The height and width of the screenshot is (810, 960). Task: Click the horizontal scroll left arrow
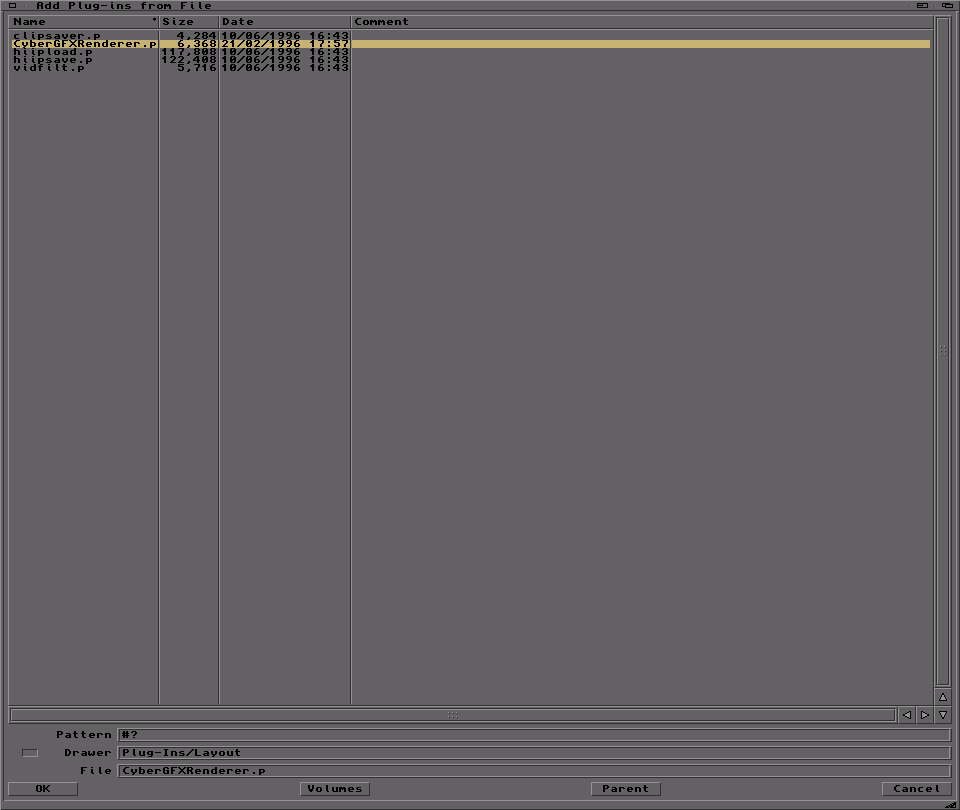click(908, 715)
